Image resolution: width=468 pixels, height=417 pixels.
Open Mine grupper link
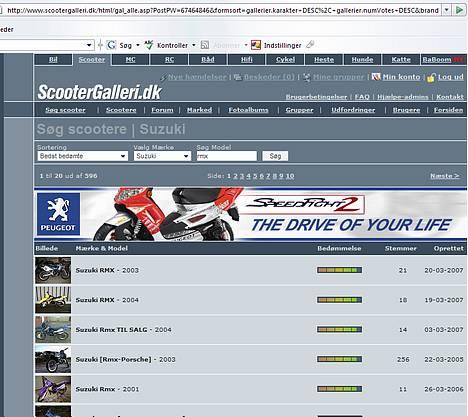pyautogui.click(x=338, y=77)
